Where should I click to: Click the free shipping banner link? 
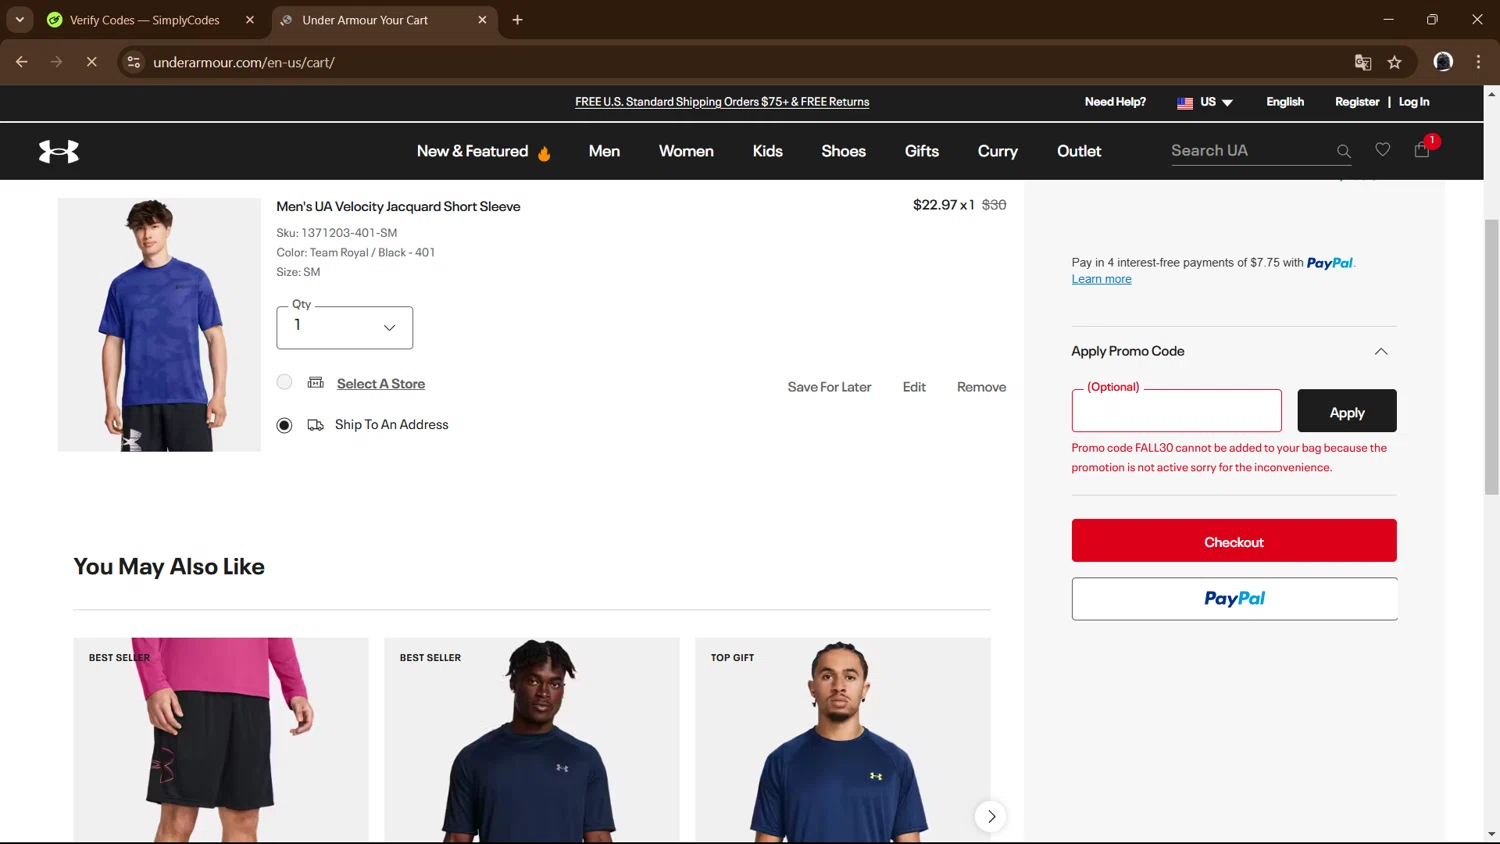[722, 102]
